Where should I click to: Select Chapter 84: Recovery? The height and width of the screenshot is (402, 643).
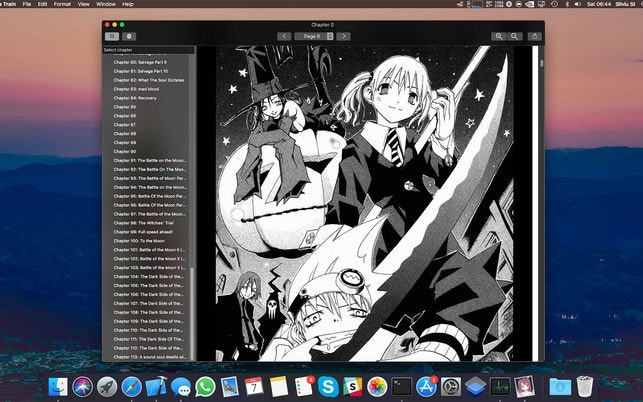pyautogui.click(x=135, y=98)
